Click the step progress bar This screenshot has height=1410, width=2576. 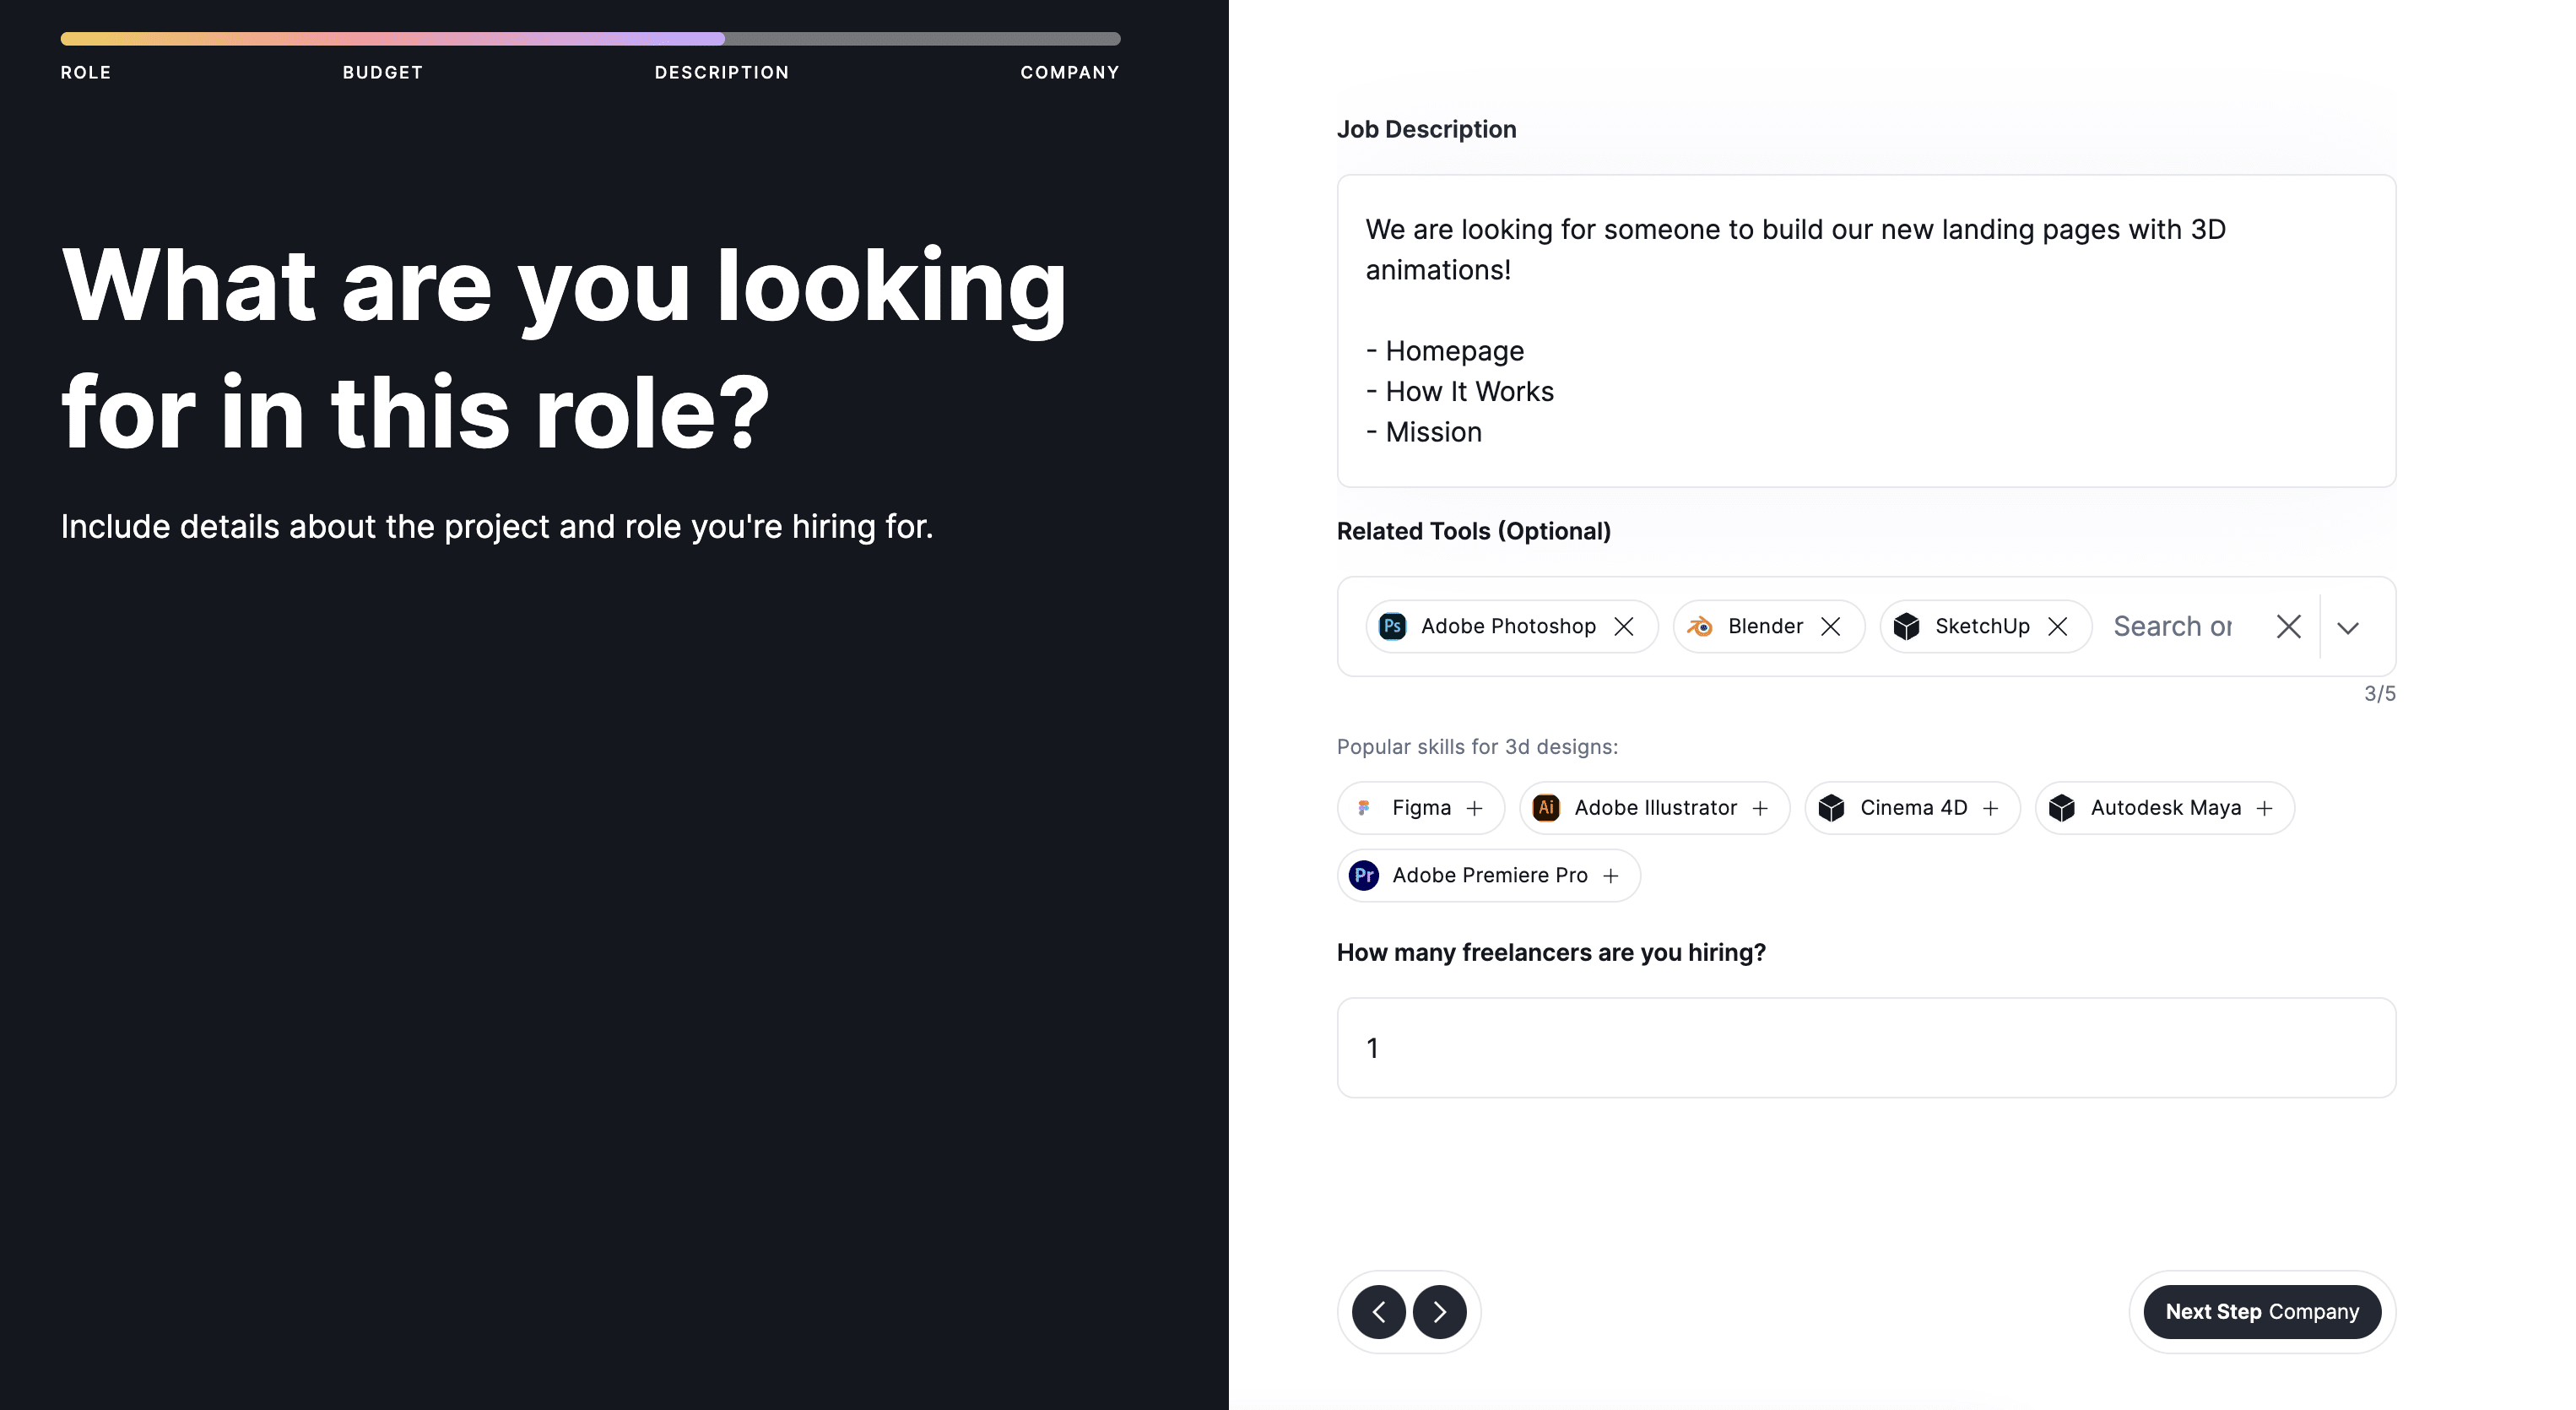[590, 39]
